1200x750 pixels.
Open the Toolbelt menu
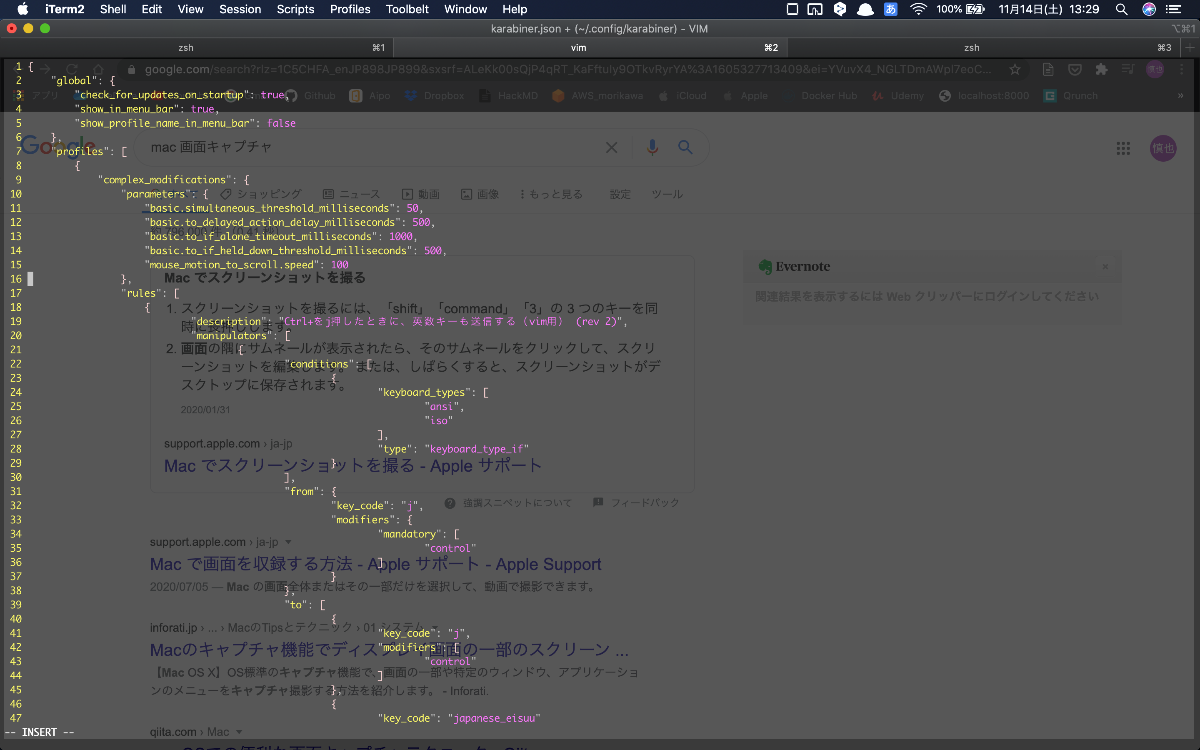pos(408,9)
